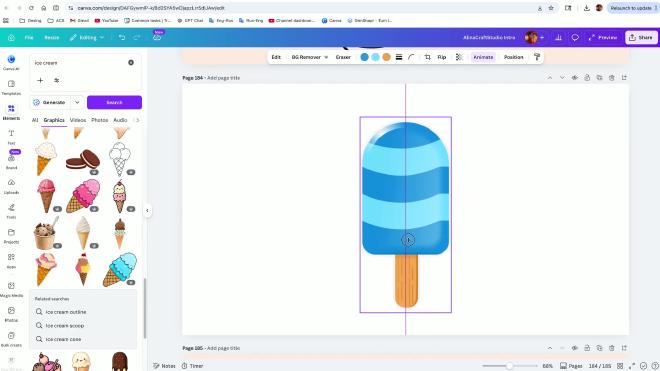
Task: Open the Resize menu
Action: [52, 37]
